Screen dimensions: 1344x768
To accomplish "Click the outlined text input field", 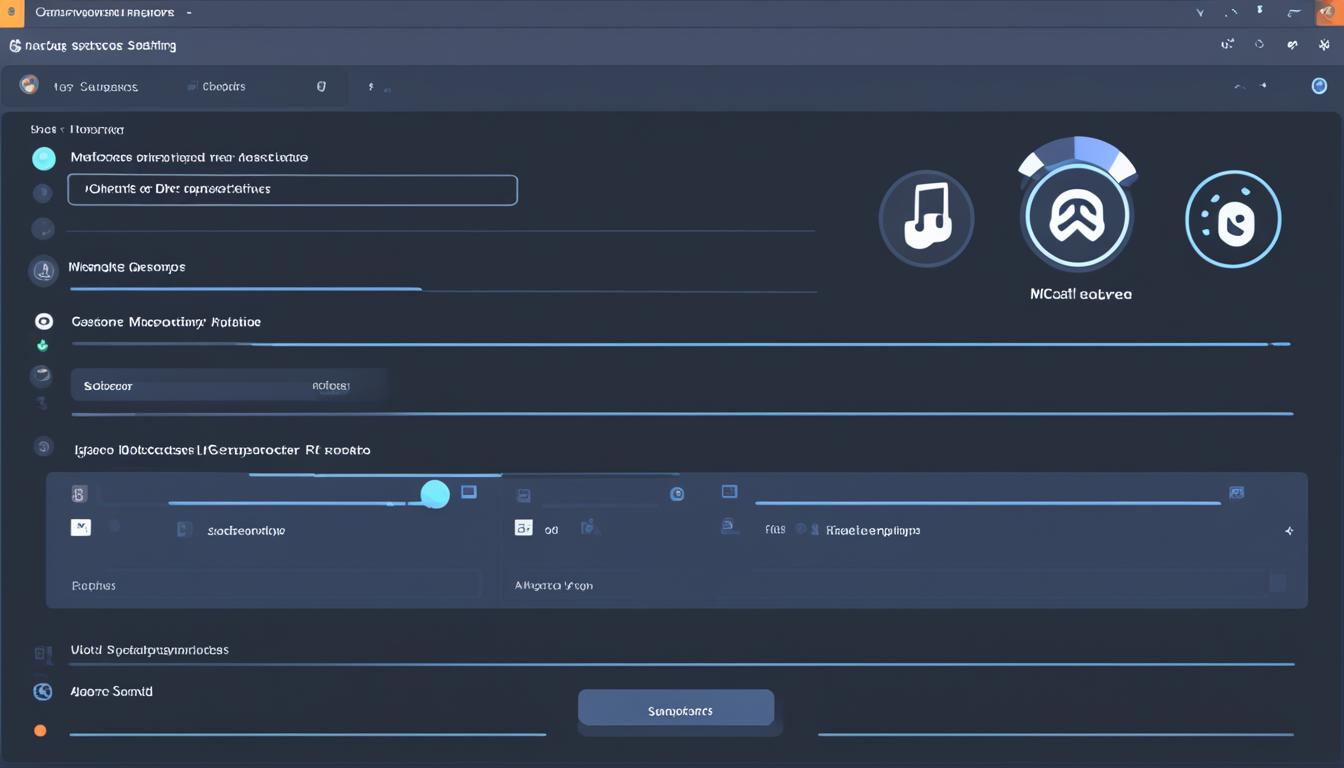I will 292,189.
